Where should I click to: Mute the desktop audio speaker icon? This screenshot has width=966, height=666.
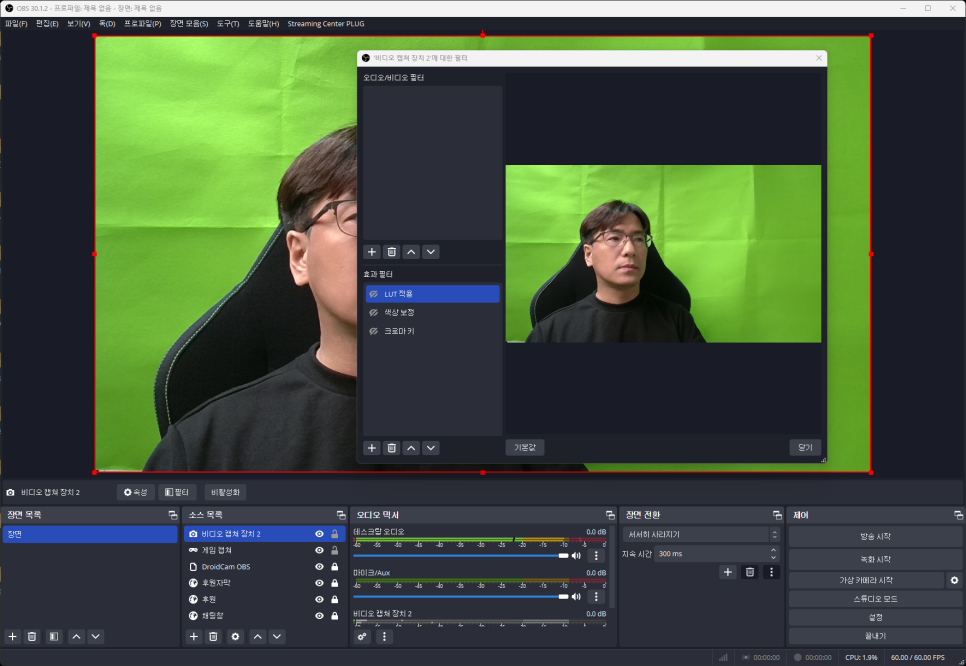pyautogui.click(x=576, y=555)
